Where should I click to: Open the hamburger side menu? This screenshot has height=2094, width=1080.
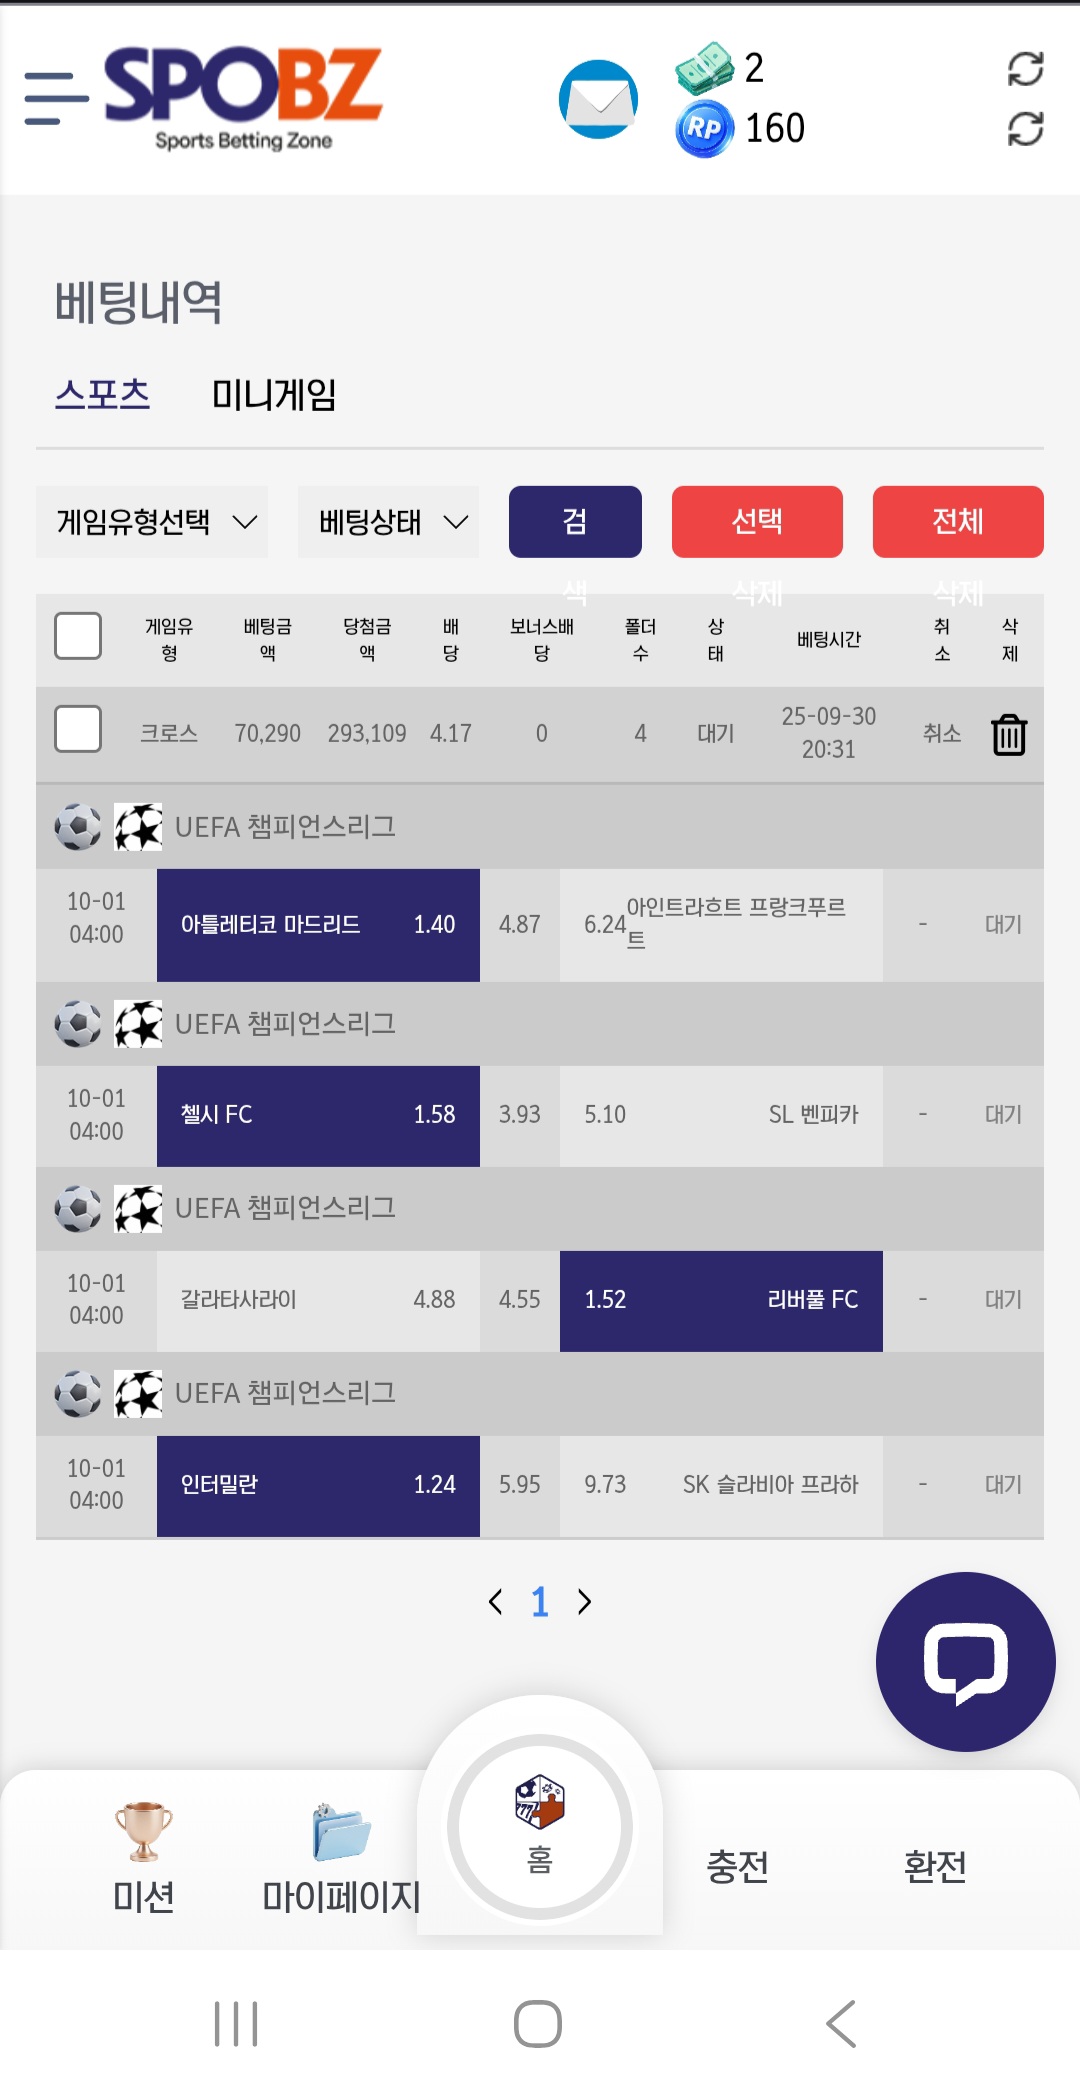point(56,98)
